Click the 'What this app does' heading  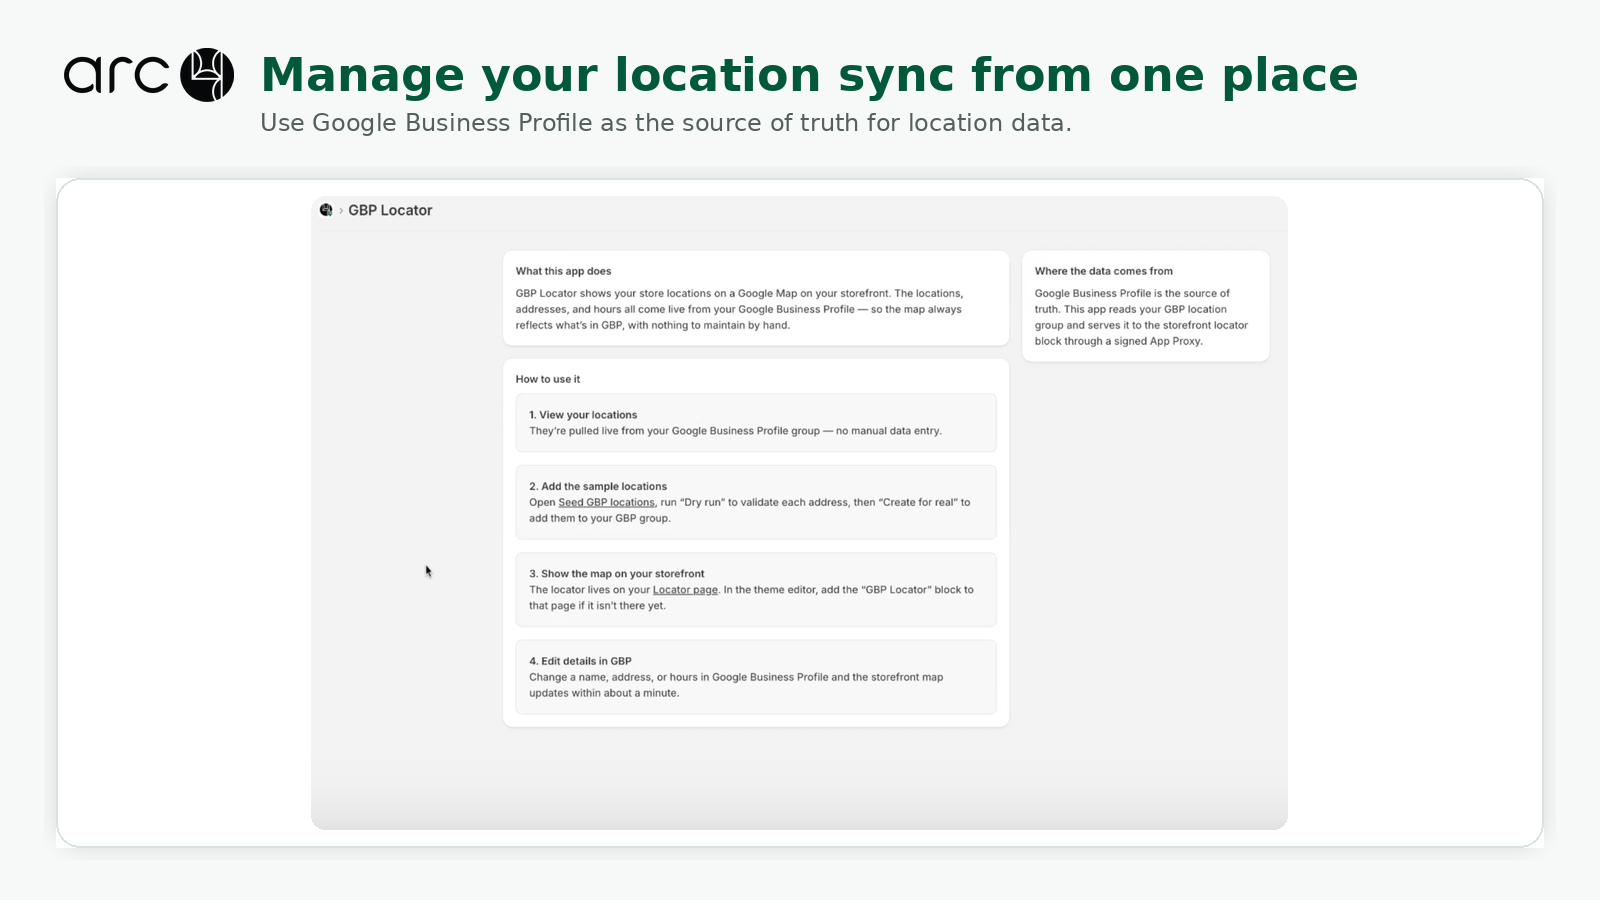click(x=563, y=271)
